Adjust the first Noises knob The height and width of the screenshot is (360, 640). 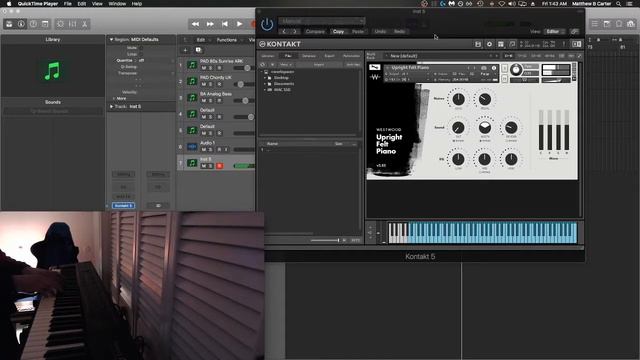pos(458,99)
